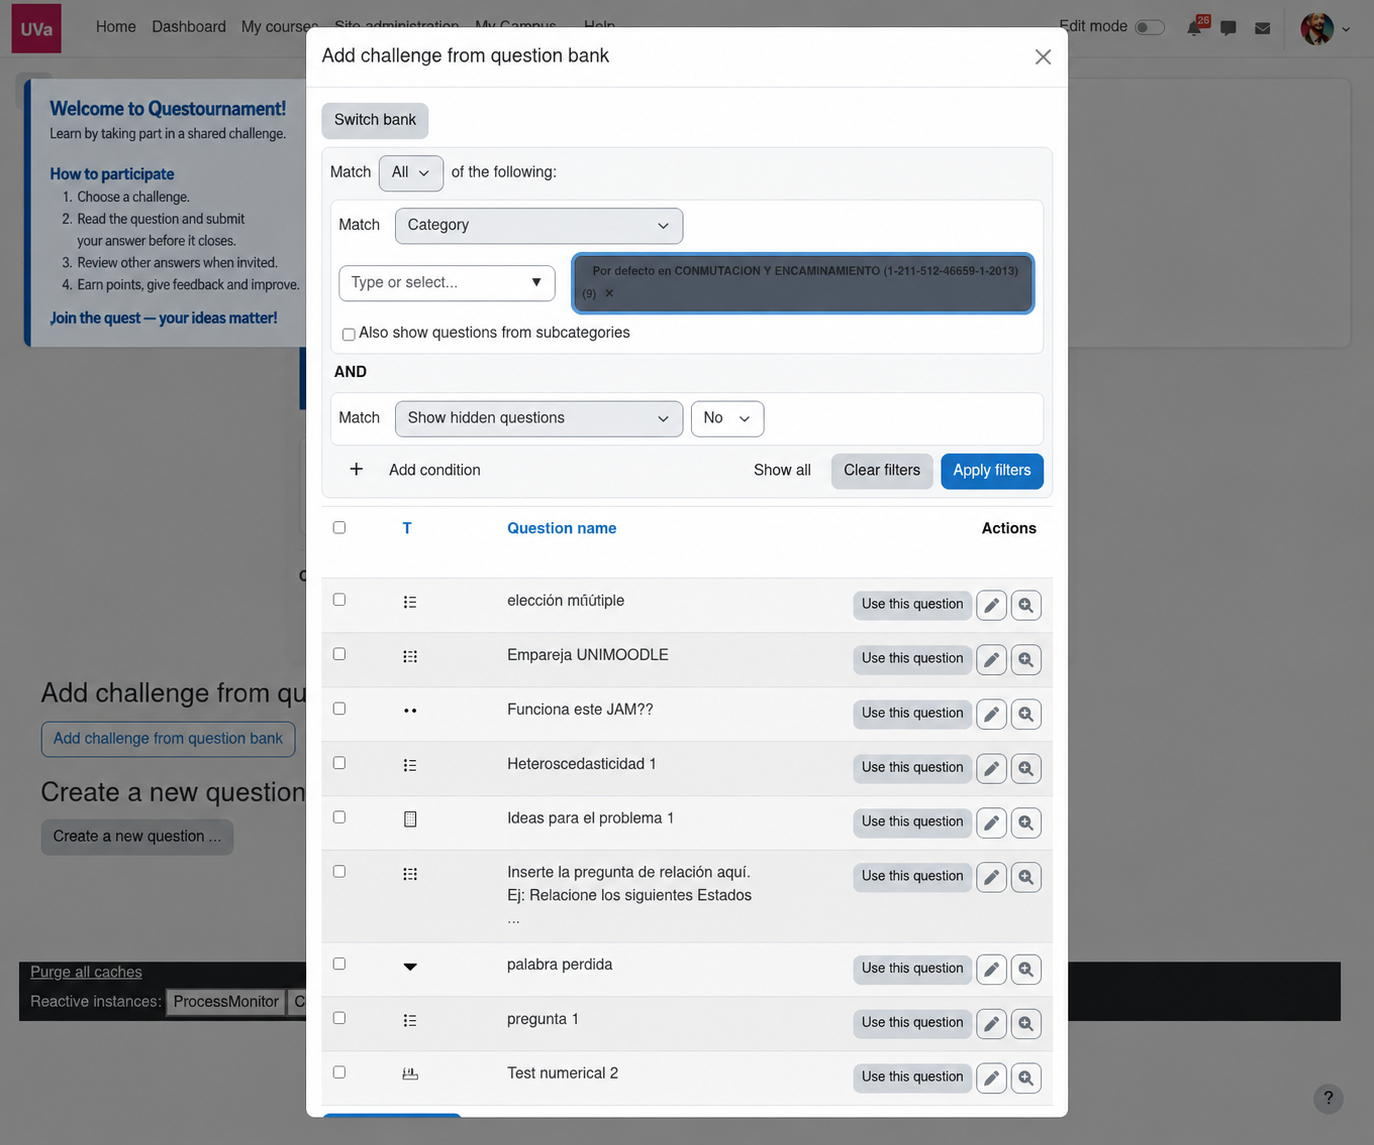Screen dimensions: 1374x1145
Task: Preview the 'palabra perdida' question
Action: (x=1026, y=969)
